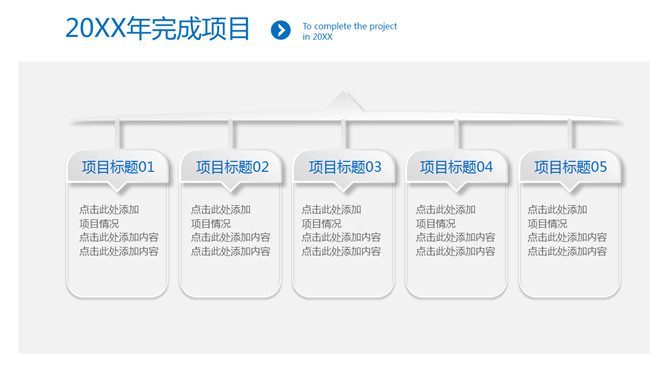Click the heading '项目标题04'
Viewport: 668px width, 376px height.
[456, 167]
